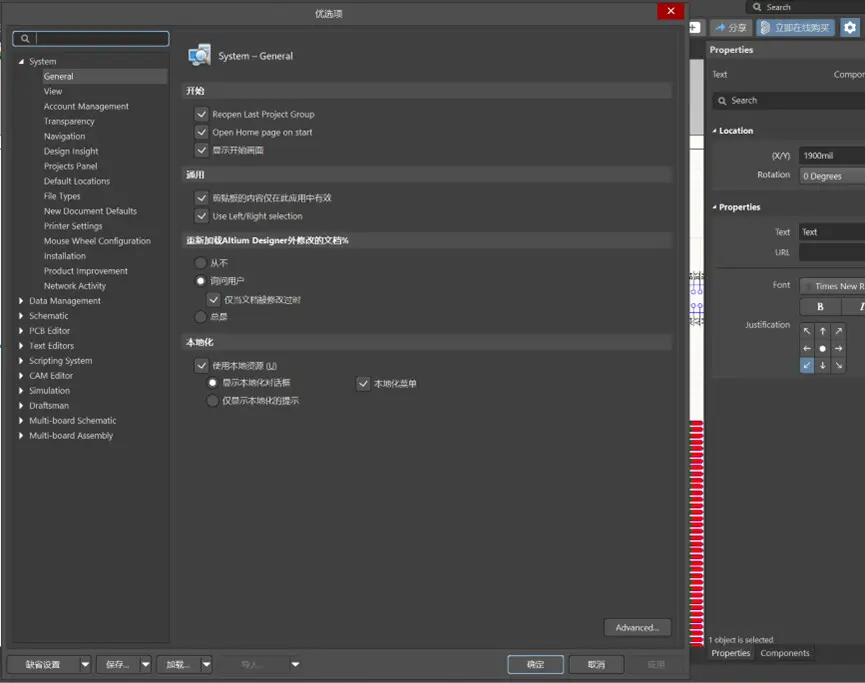Viewport: 865px width, 683px height.
Task: Collapse the Location section
Action: [714, 131]
